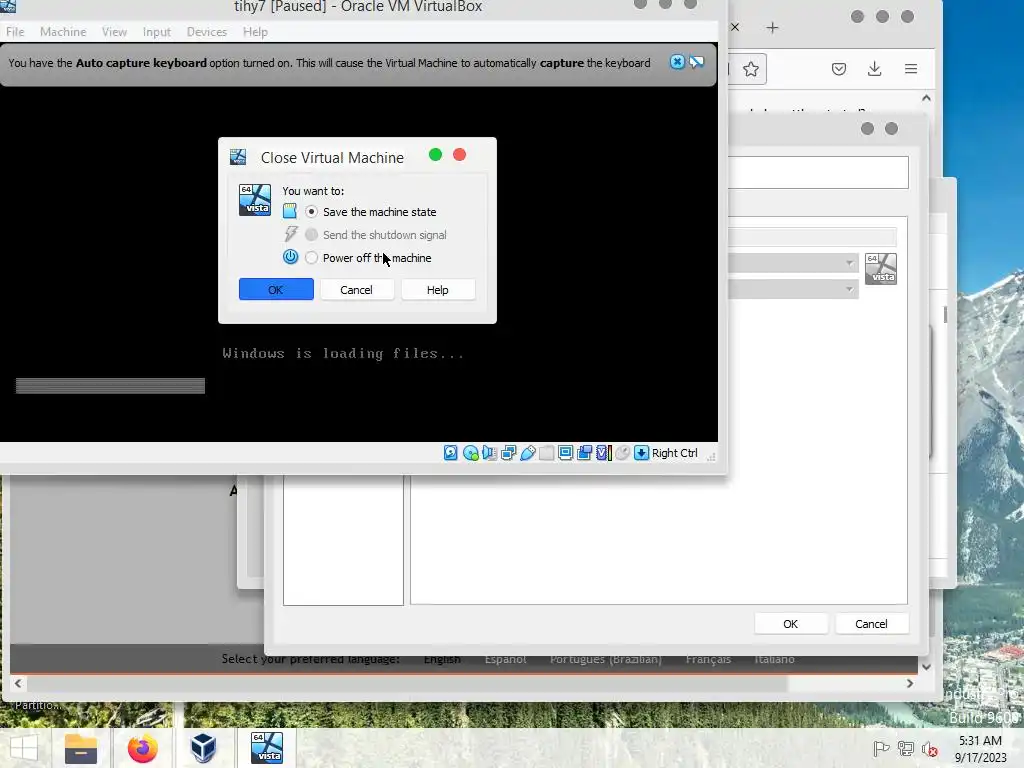This screenshot has height=768, width=1024.
Task: Open File Explorer from taskbar
Action: 81,748
